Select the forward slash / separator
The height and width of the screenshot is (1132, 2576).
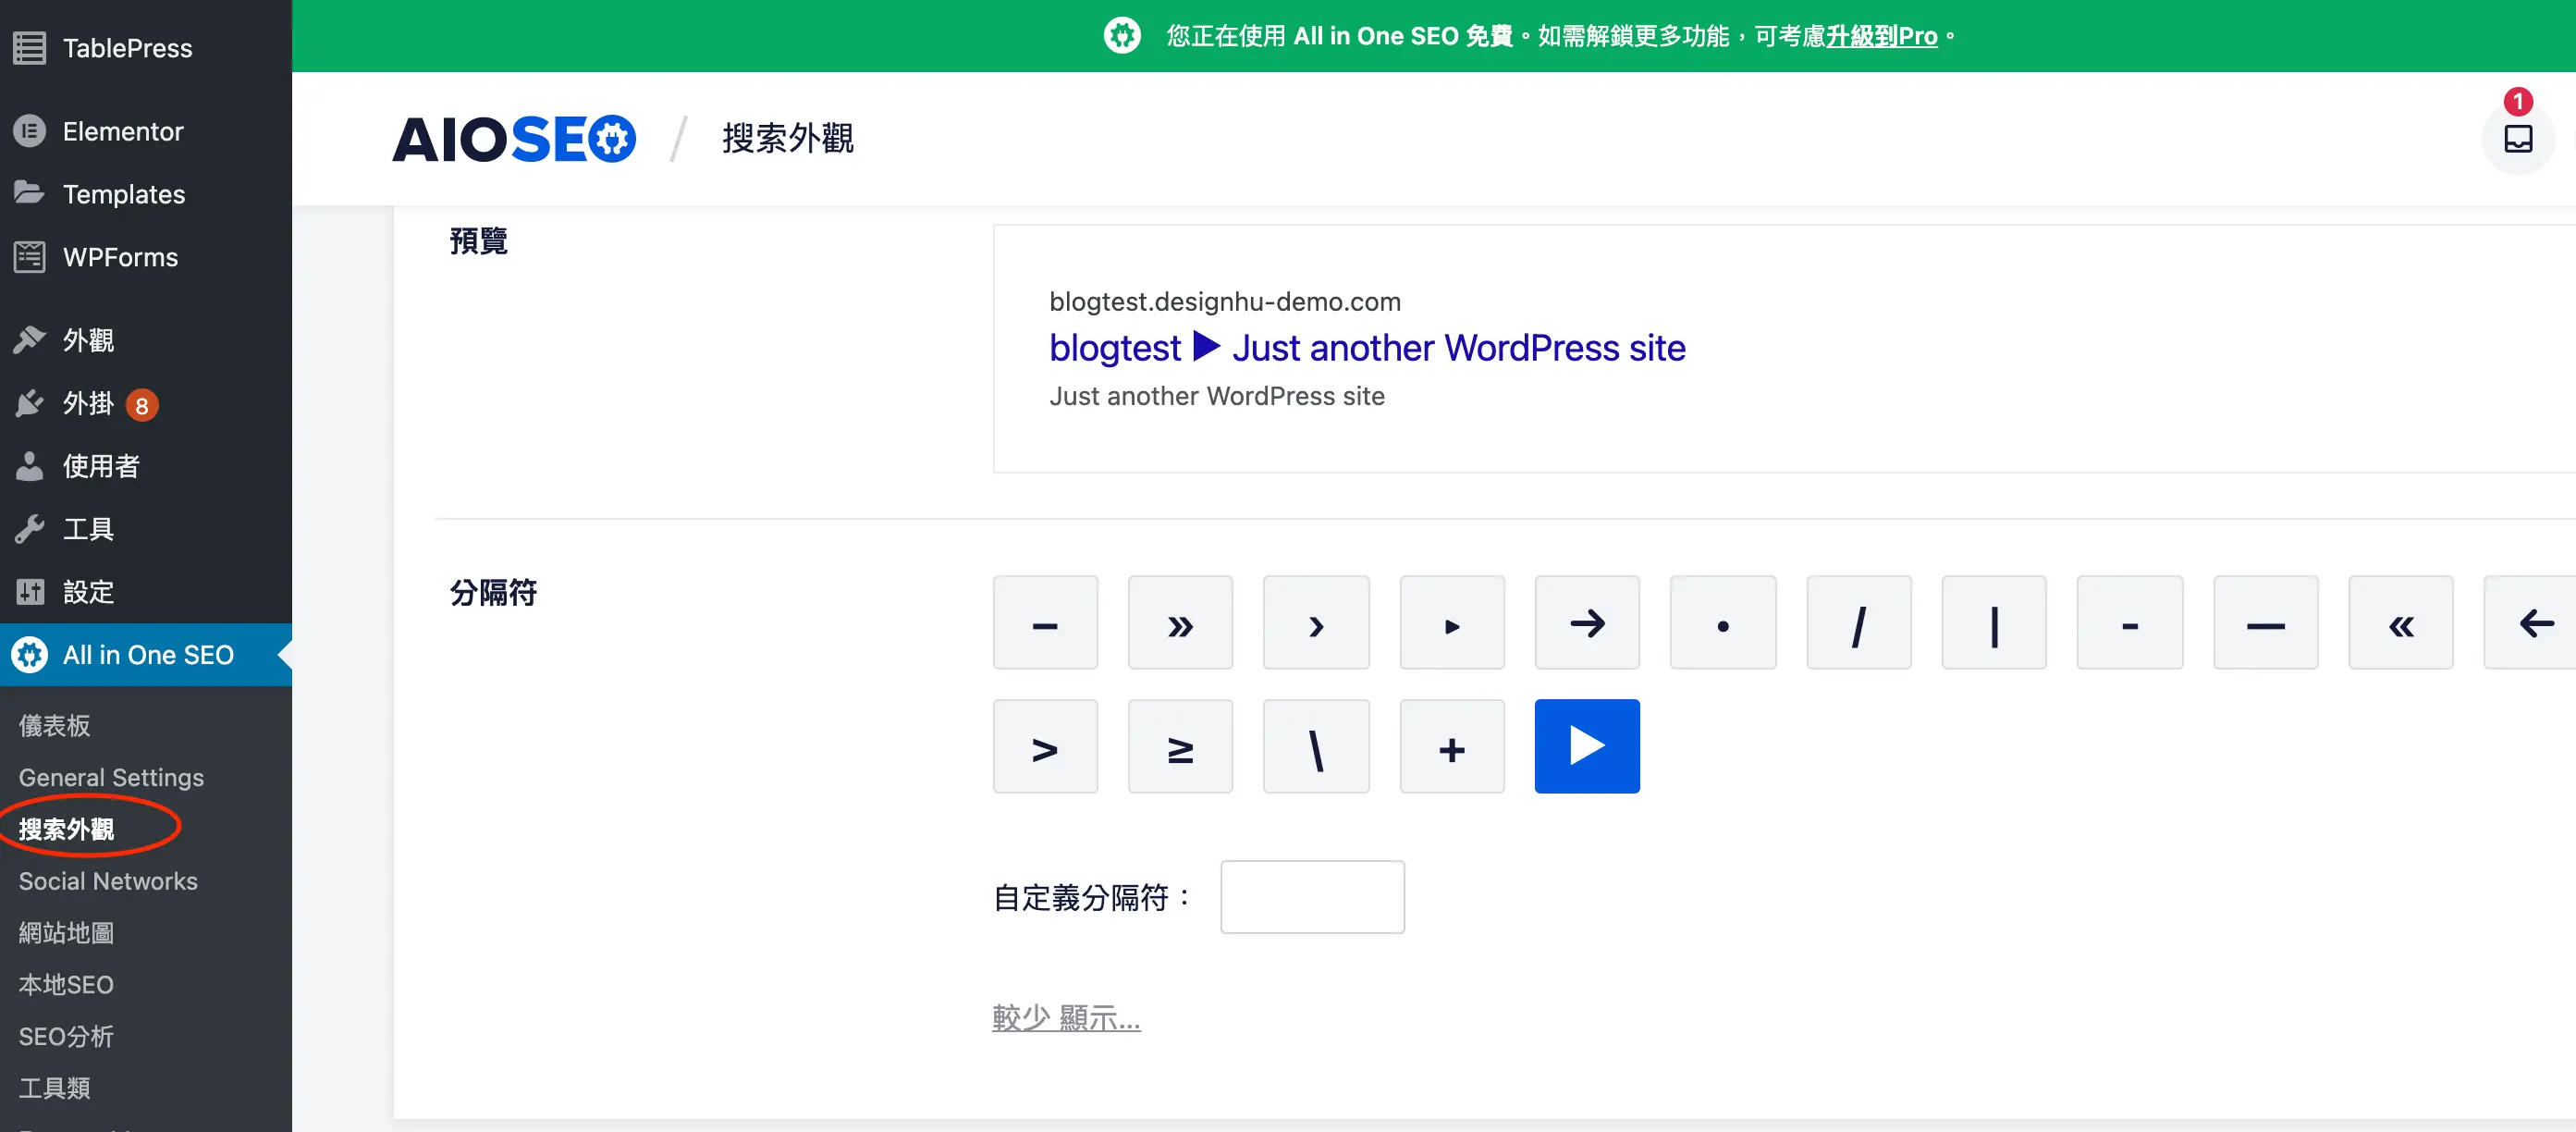pyautogui.click(x=1859, y=622)
